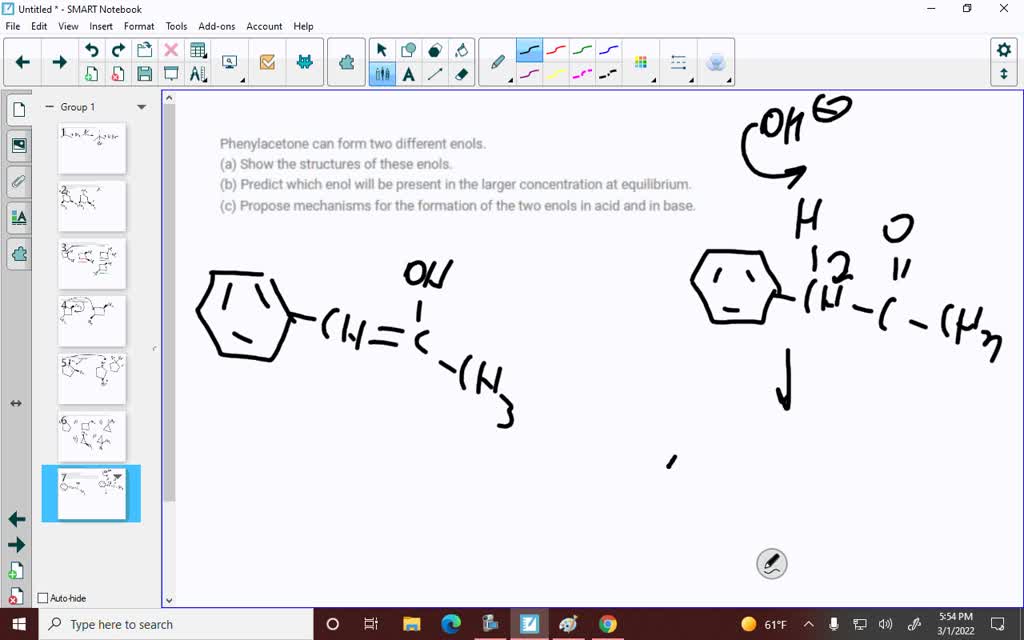Select the red pen color swatch

point(555,48)
